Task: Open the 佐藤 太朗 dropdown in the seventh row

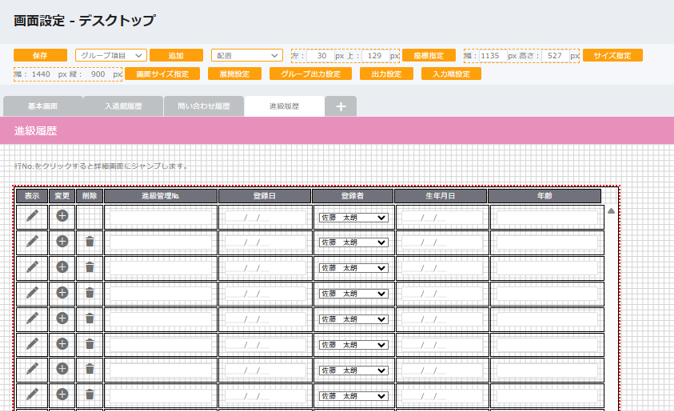Action: tap(353, 370)
